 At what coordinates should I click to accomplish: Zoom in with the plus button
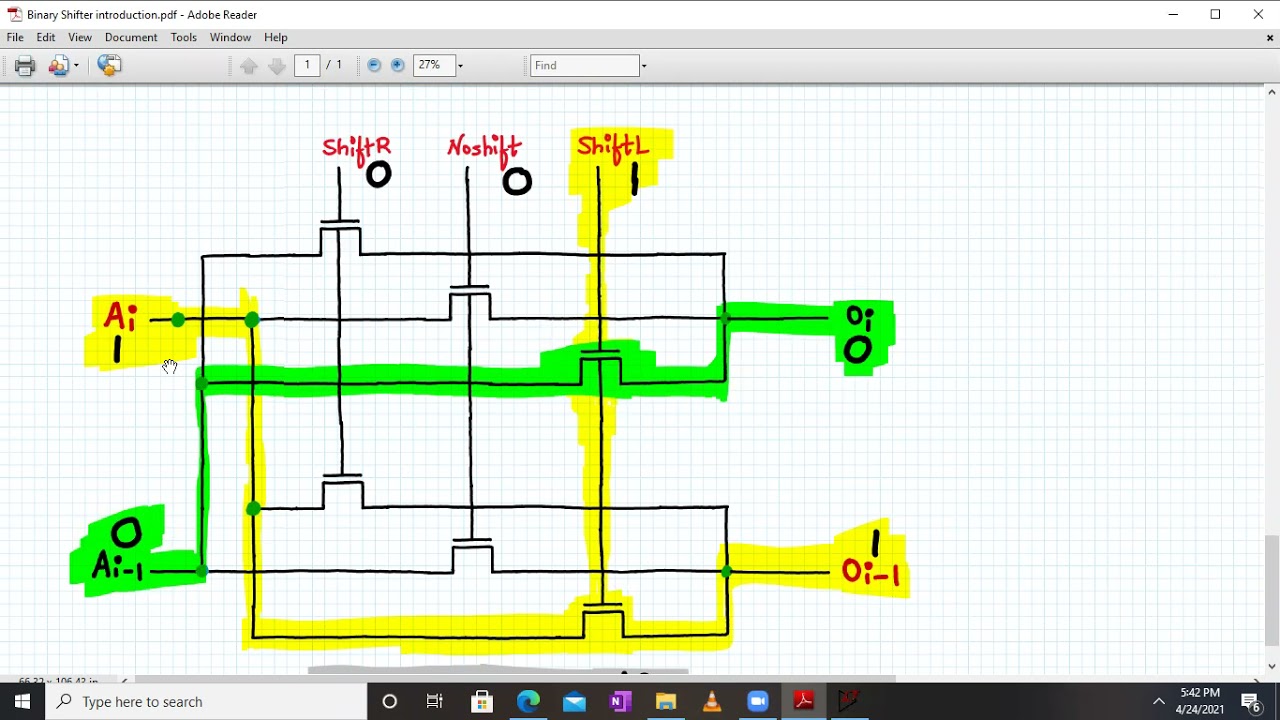pos(397,65)
